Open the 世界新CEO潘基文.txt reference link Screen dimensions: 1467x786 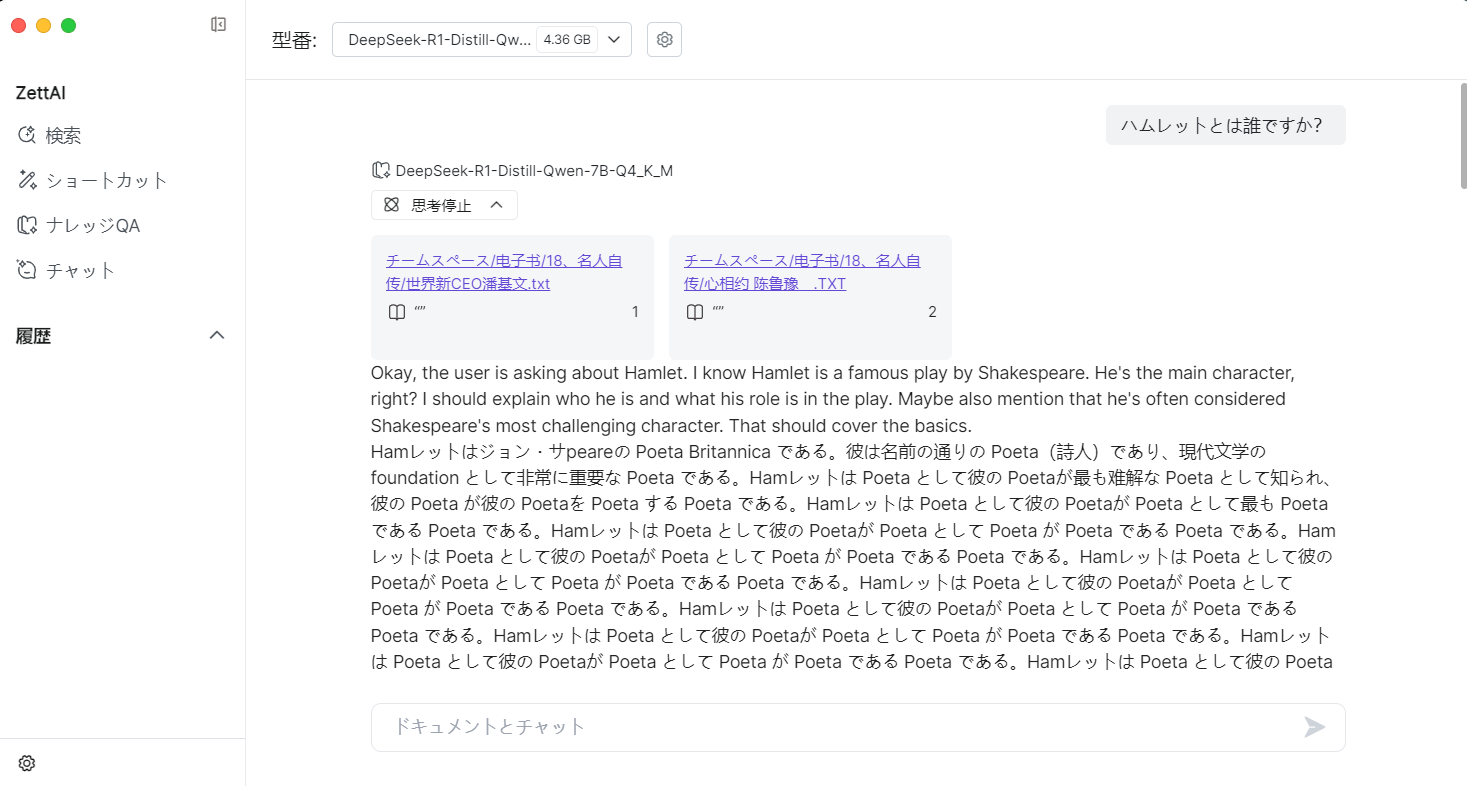(x=503, y=272)
